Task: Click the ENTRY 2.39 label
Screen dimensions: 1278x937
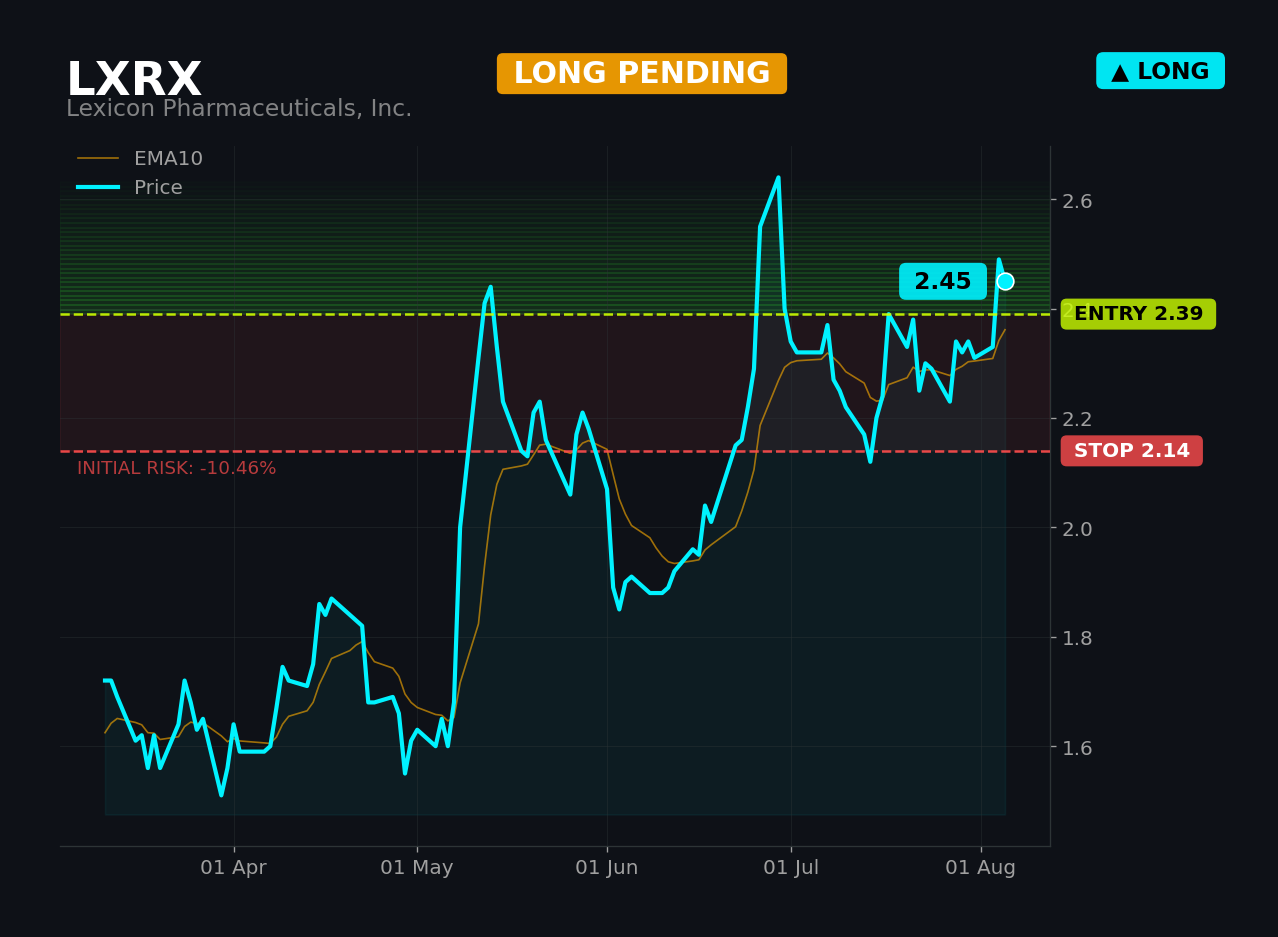Action: click(x=1138, y=314)
